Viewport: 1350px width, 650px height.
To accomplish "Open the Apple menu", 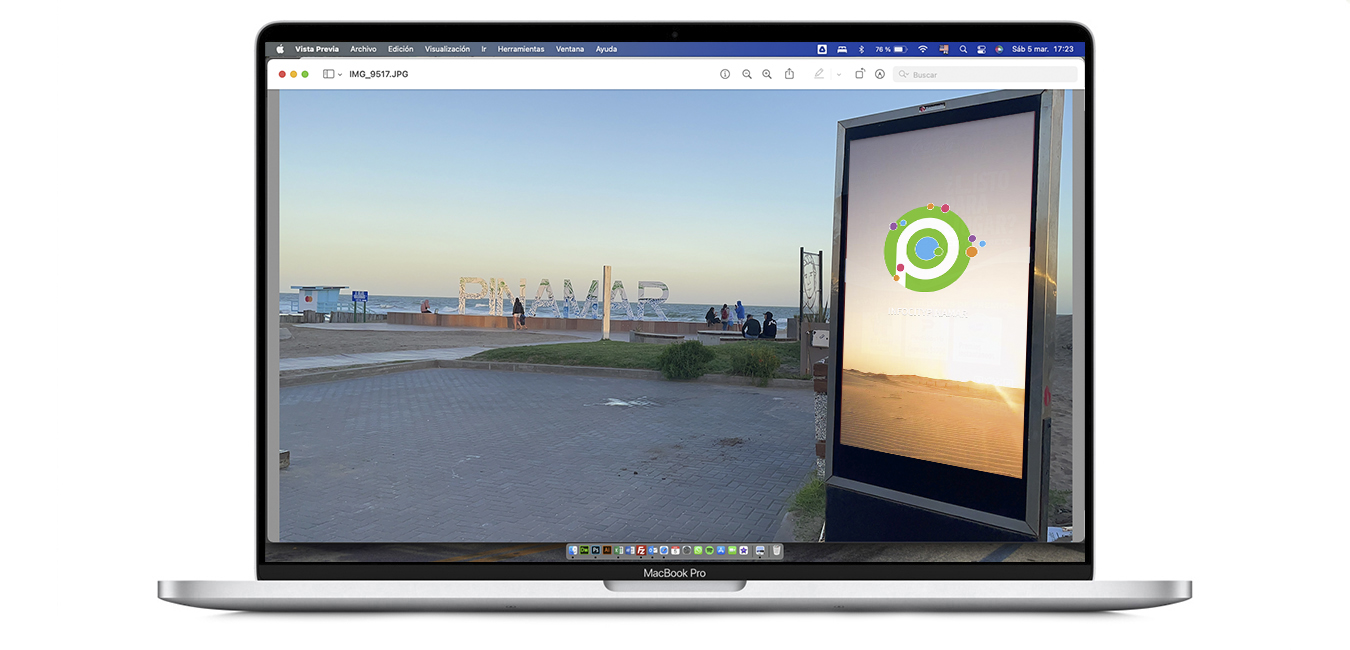I will coord(280,49).
